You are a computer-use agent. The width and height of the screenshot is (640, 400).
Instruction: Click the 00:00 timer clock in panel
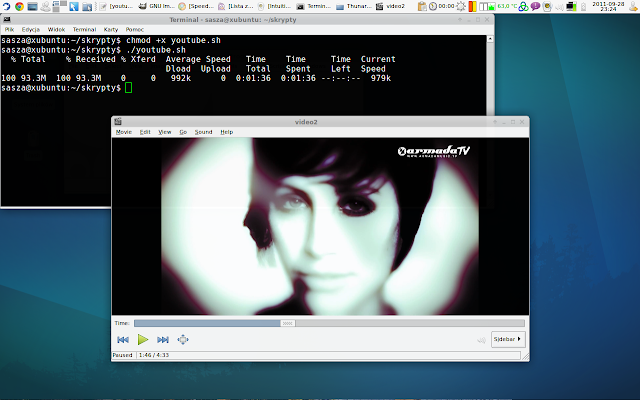[442, 6]
